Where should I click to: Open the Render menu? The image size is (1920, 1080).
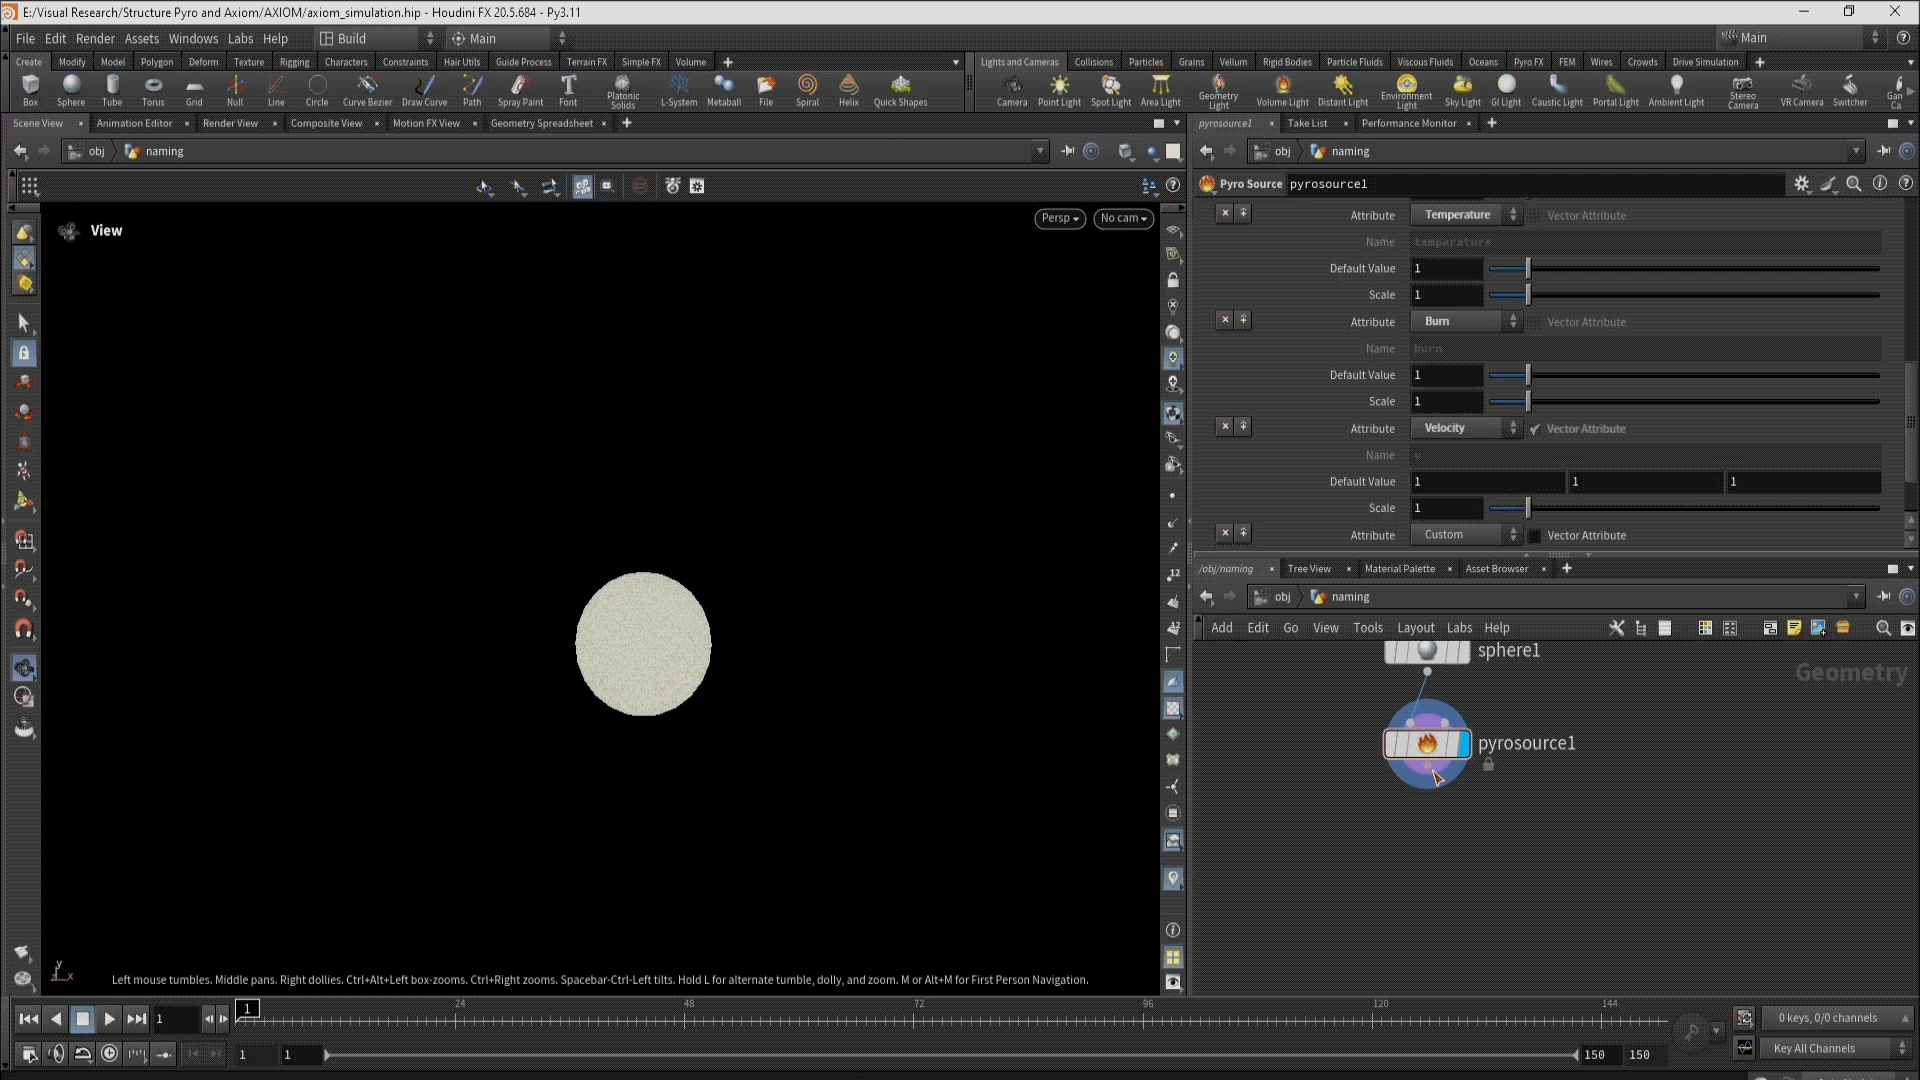point(95,38)
